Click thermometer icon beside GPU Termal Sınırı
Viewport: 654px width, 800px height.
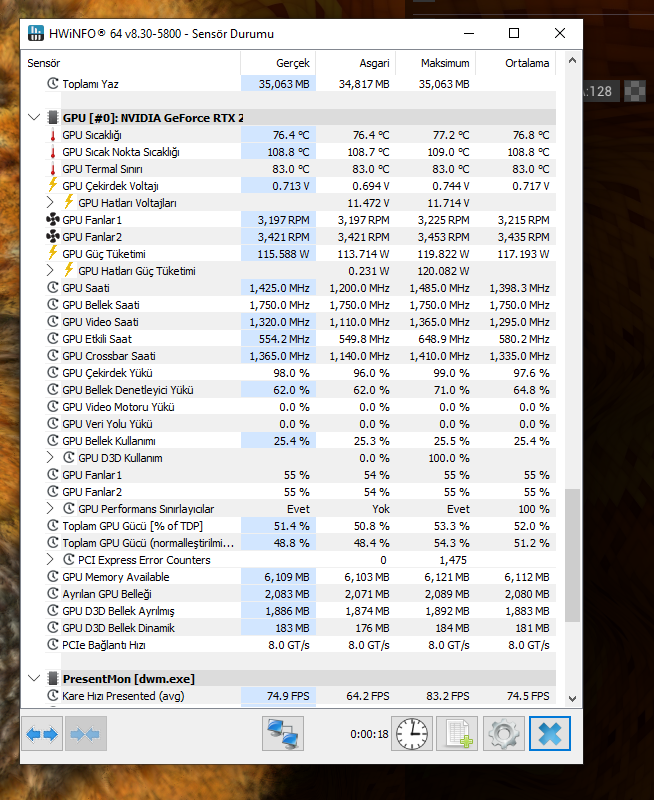(x=53, y=169)
